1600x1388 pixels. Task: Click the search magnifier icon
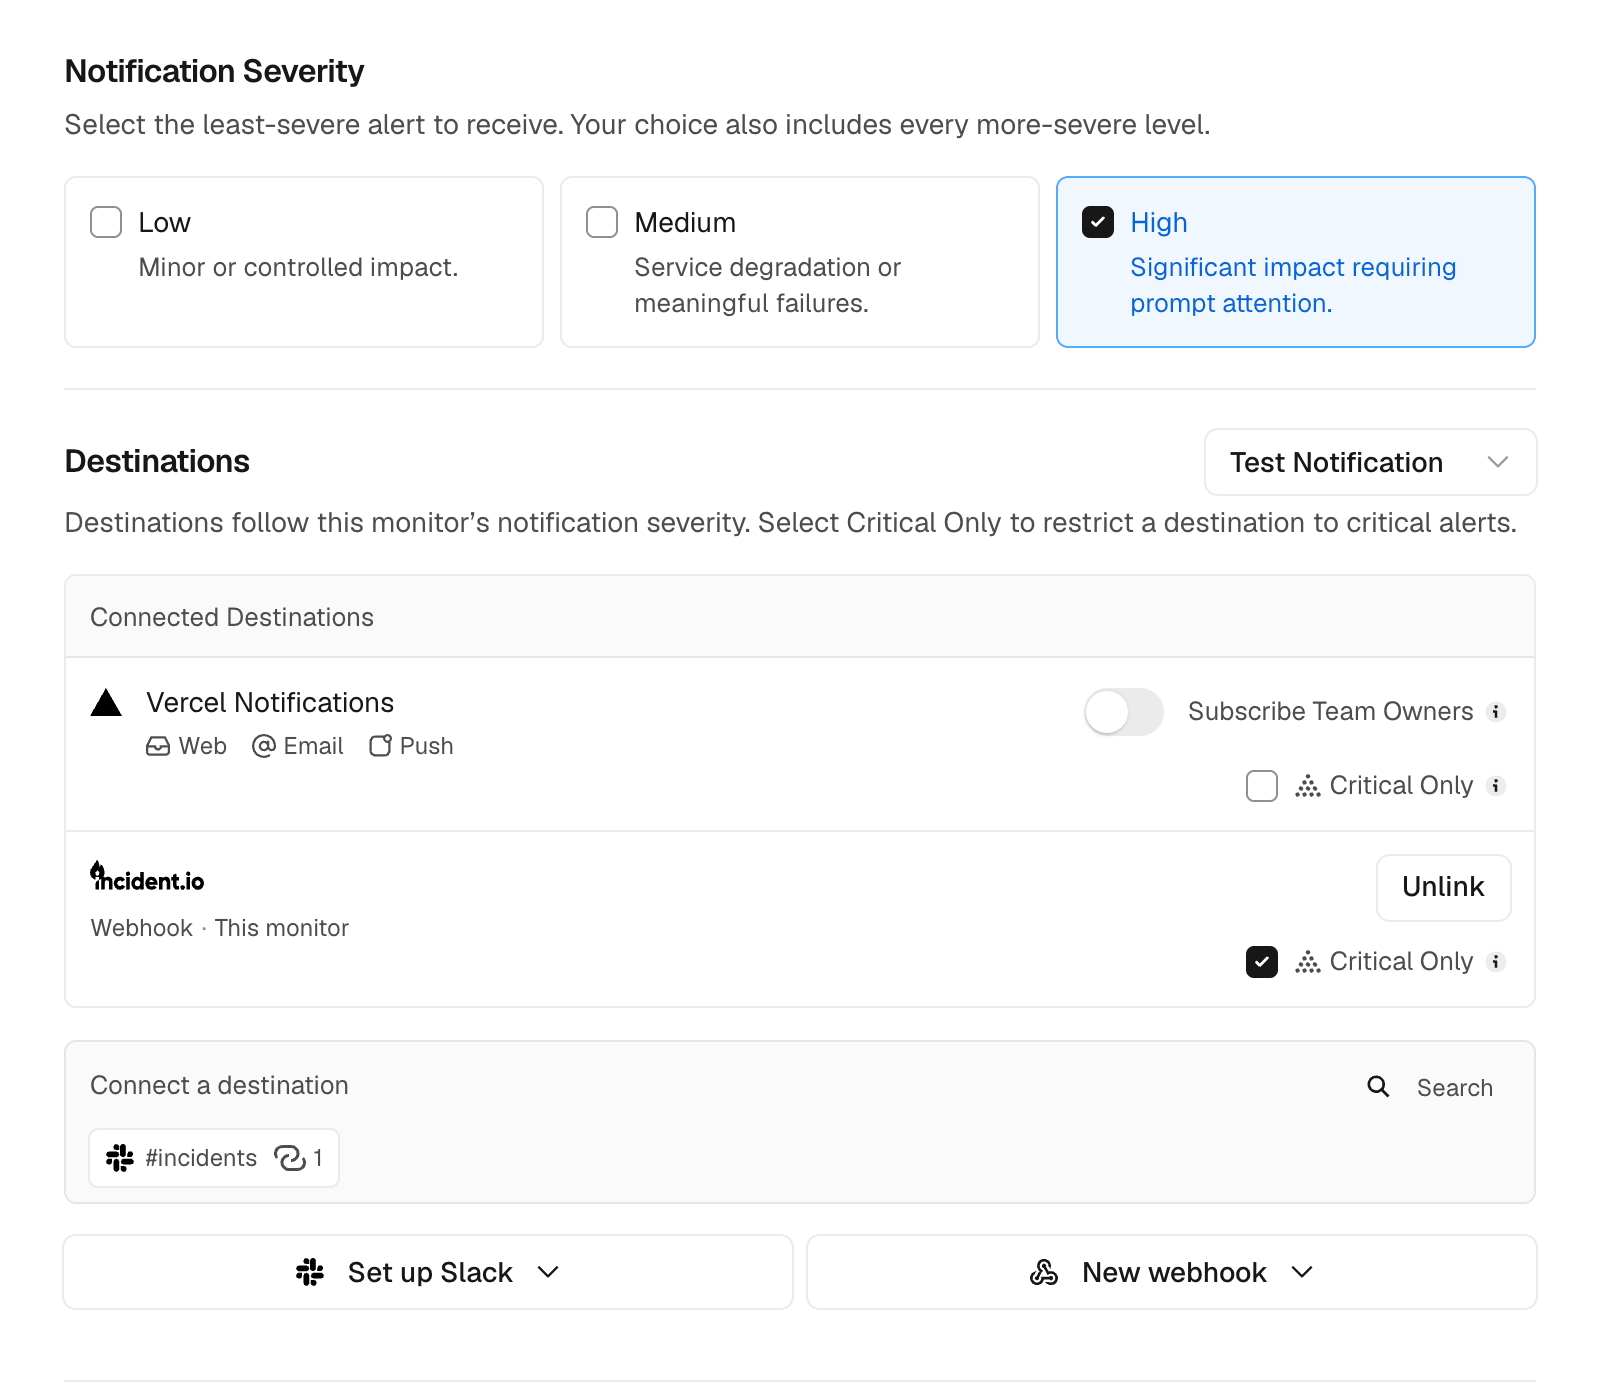(x=1378, y=1087)
